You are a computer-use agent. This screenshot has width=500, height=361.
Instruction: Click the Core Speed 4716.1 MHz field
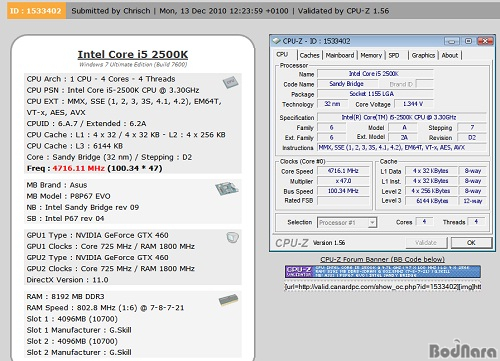(343, 171)
